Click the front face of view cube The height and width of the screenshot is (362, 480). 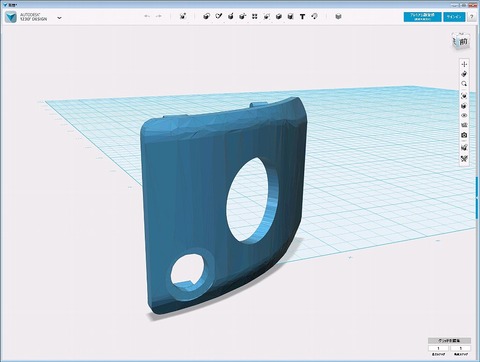463,42
